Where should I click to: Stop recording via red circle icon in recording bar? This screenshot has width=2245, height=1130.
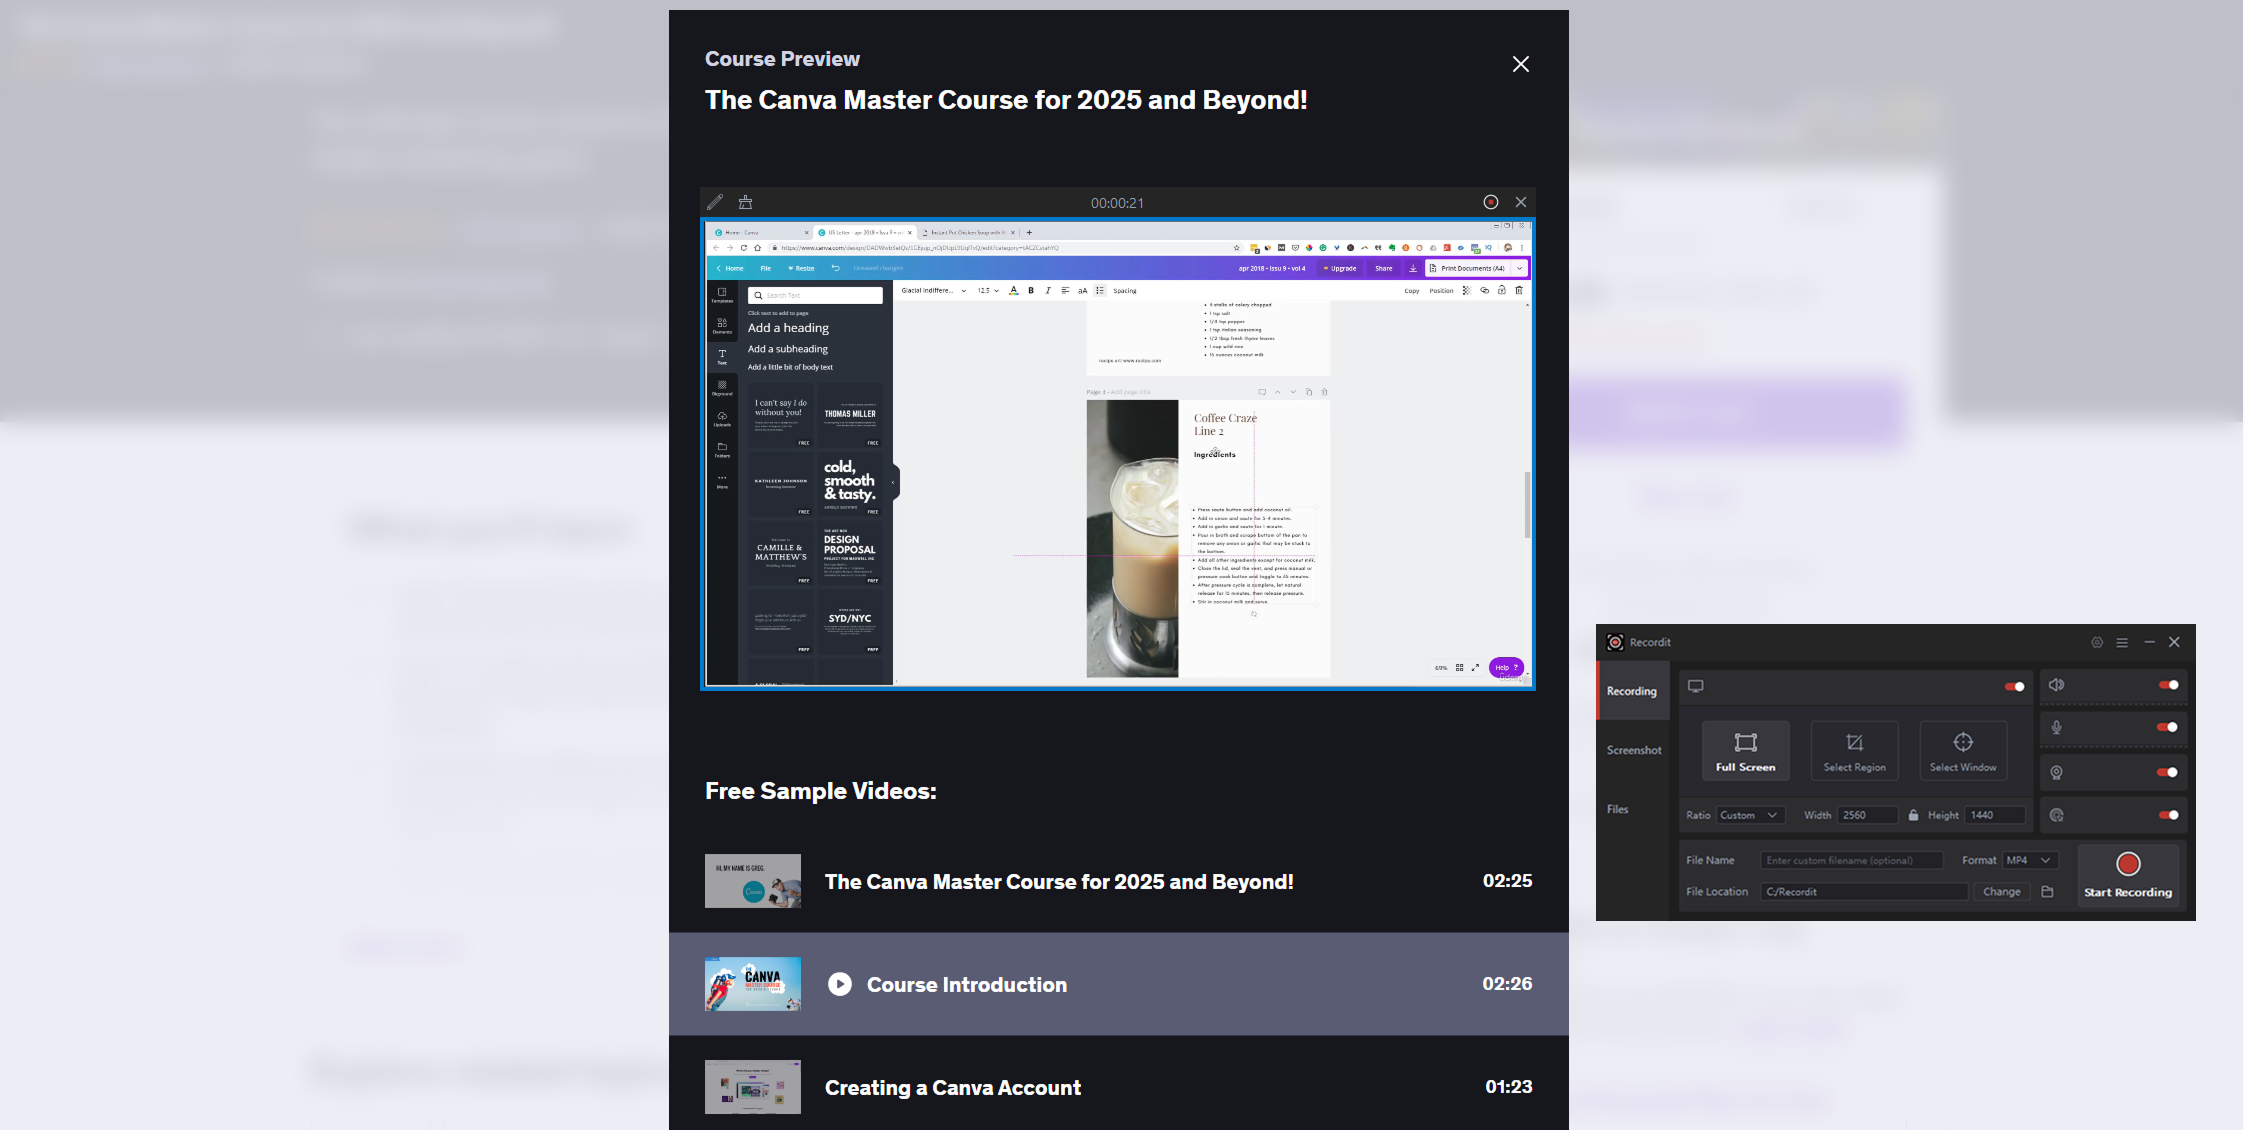(x=1490, y=202)
